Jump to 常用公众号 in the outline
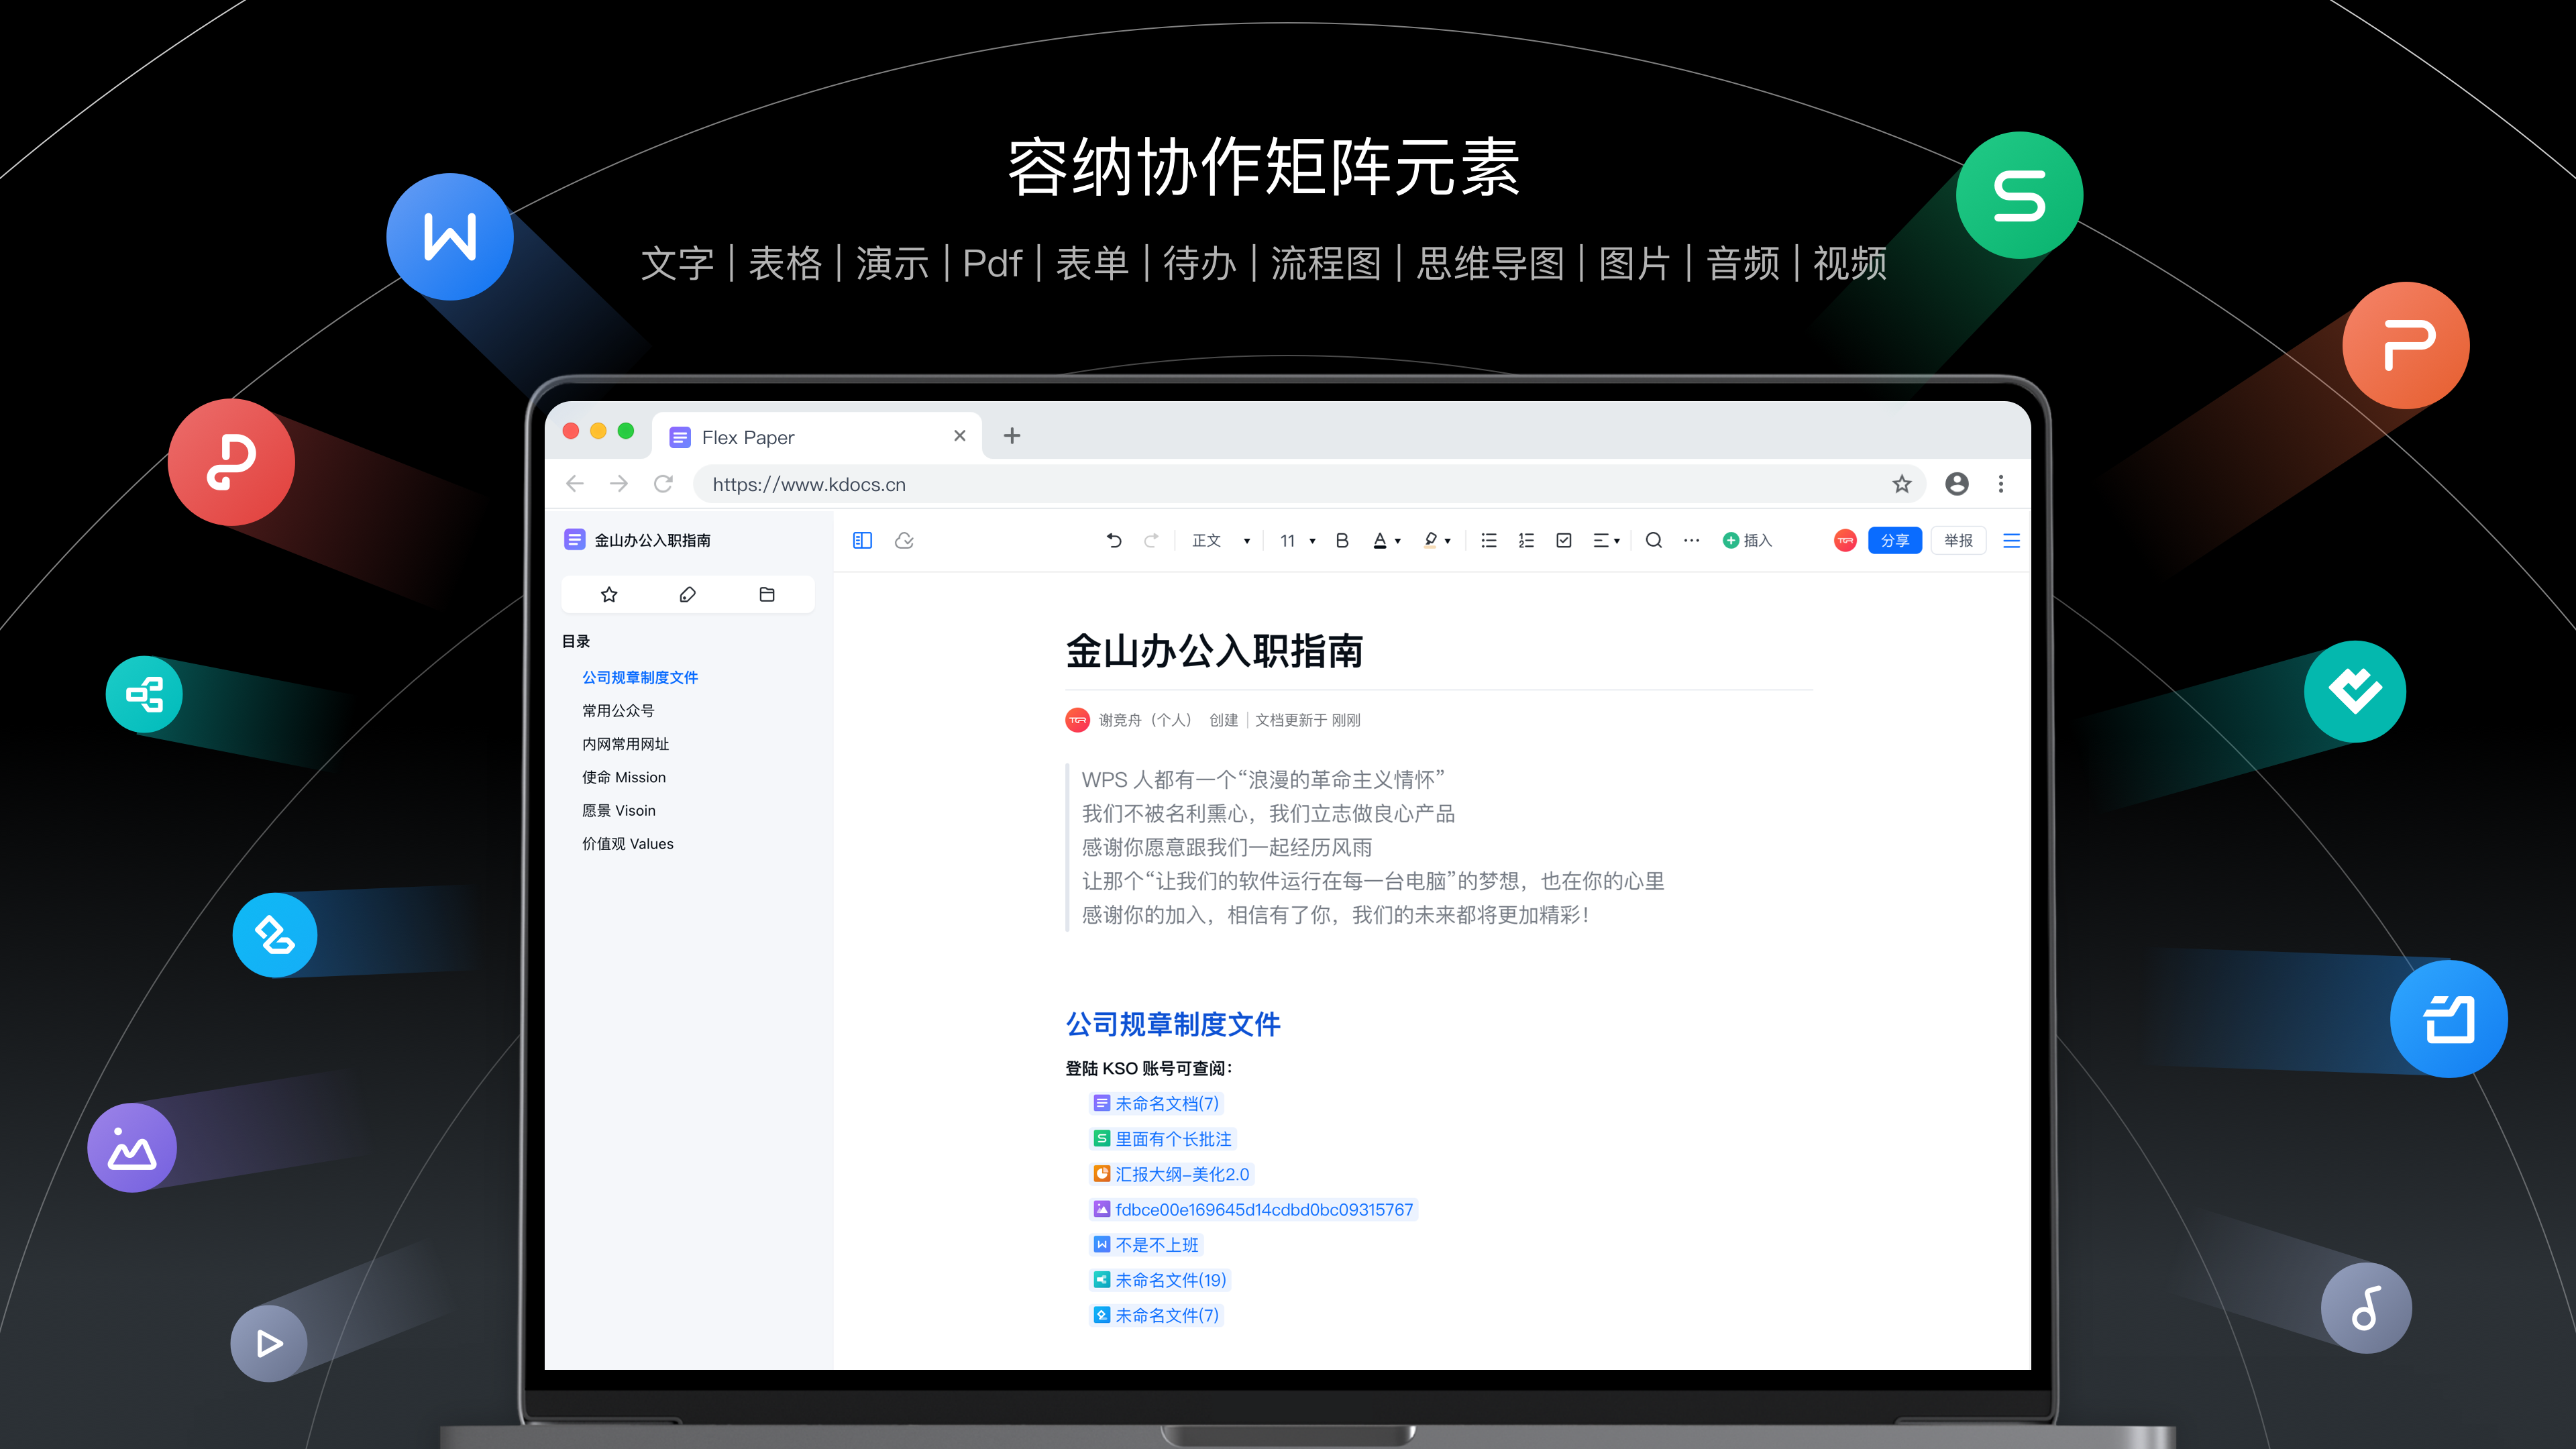 pos(618,710)
